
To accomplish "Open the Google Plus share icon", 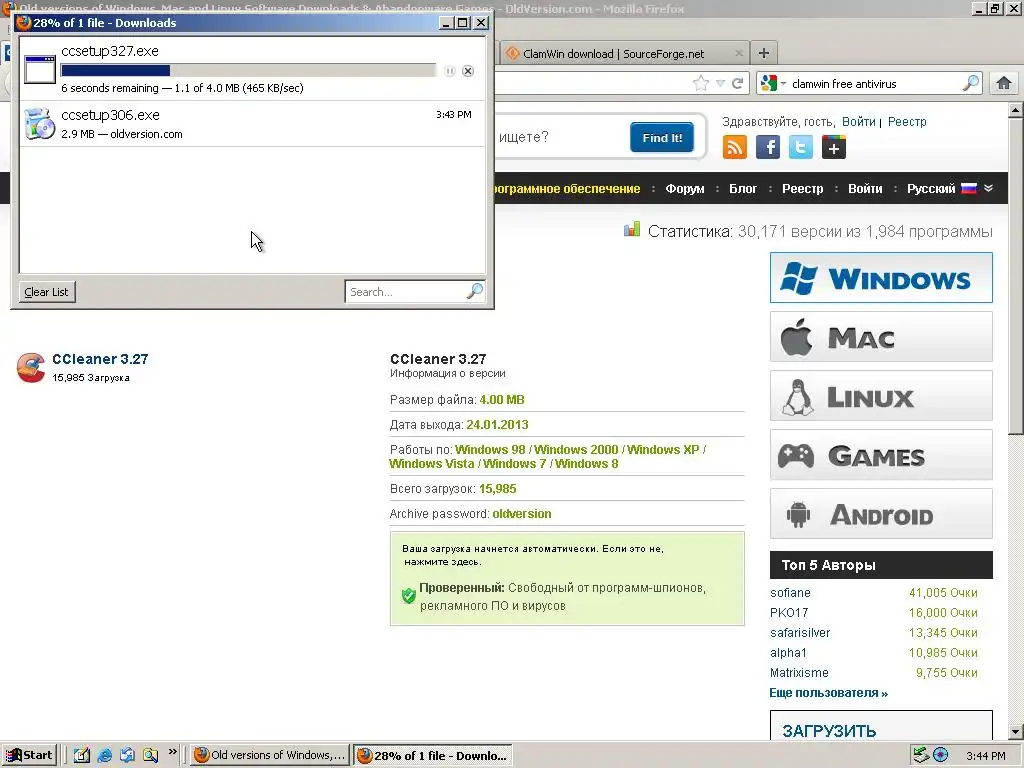I will [834, 147].
